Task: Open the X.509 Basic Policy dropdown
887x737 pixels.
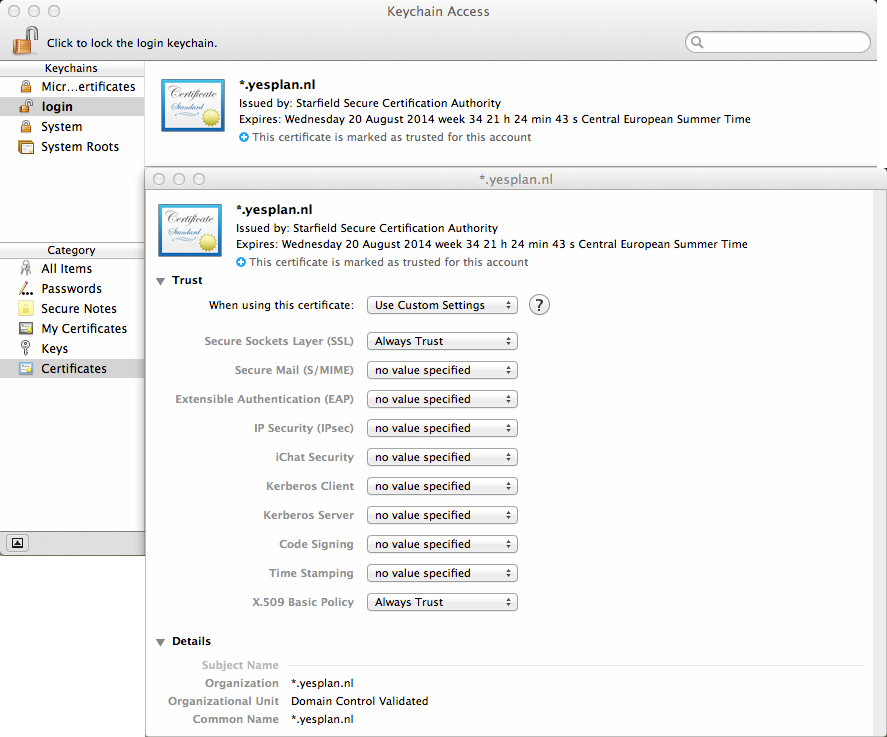Action: [x=442, y=602]
